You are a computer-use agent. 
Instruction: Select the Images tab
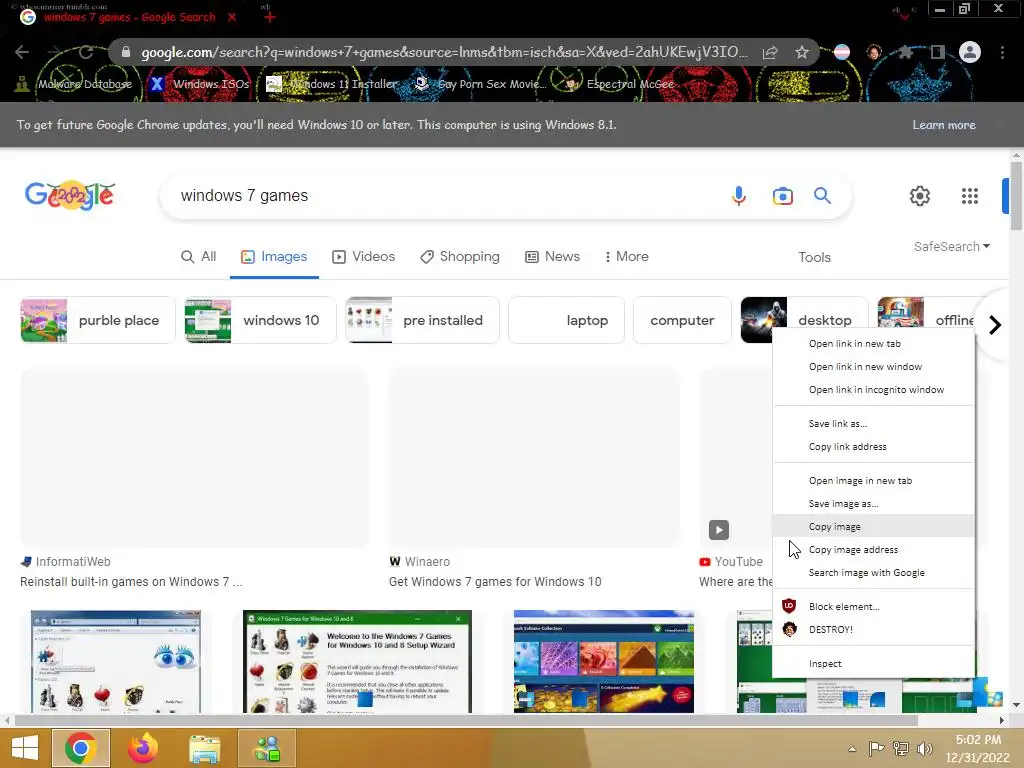coord(274,257)
